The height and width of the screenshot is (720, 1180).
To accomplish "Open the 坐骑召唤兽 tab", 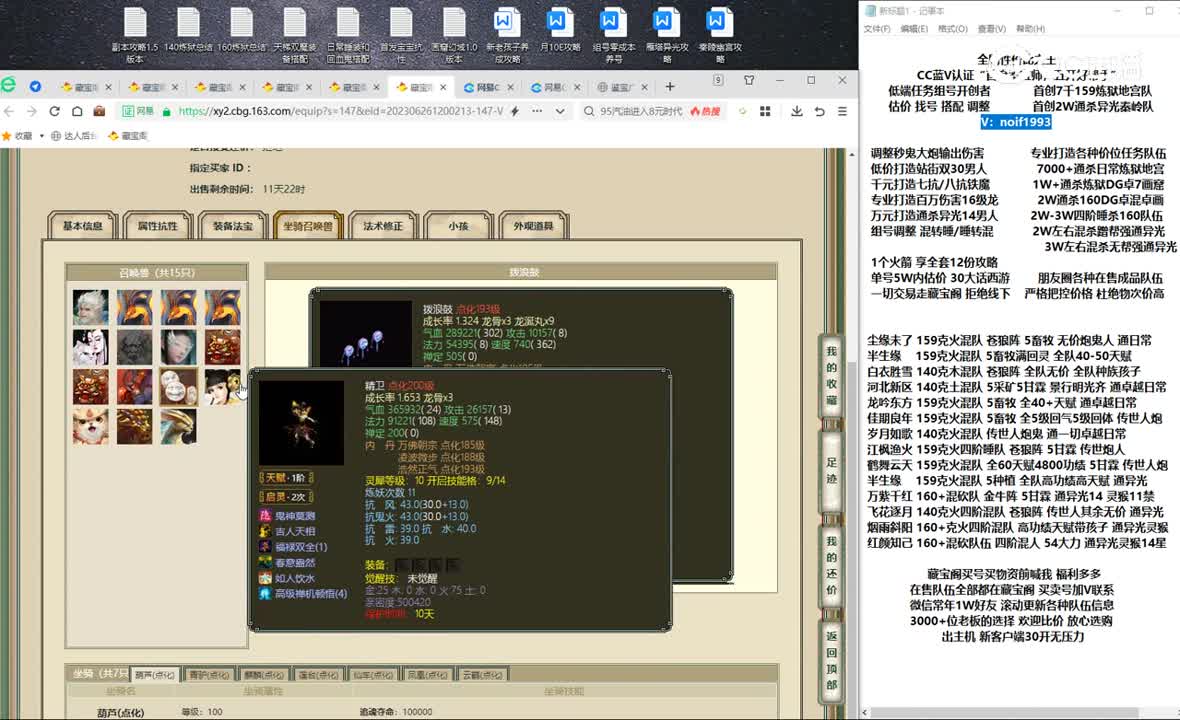I will tap(308, 226).
